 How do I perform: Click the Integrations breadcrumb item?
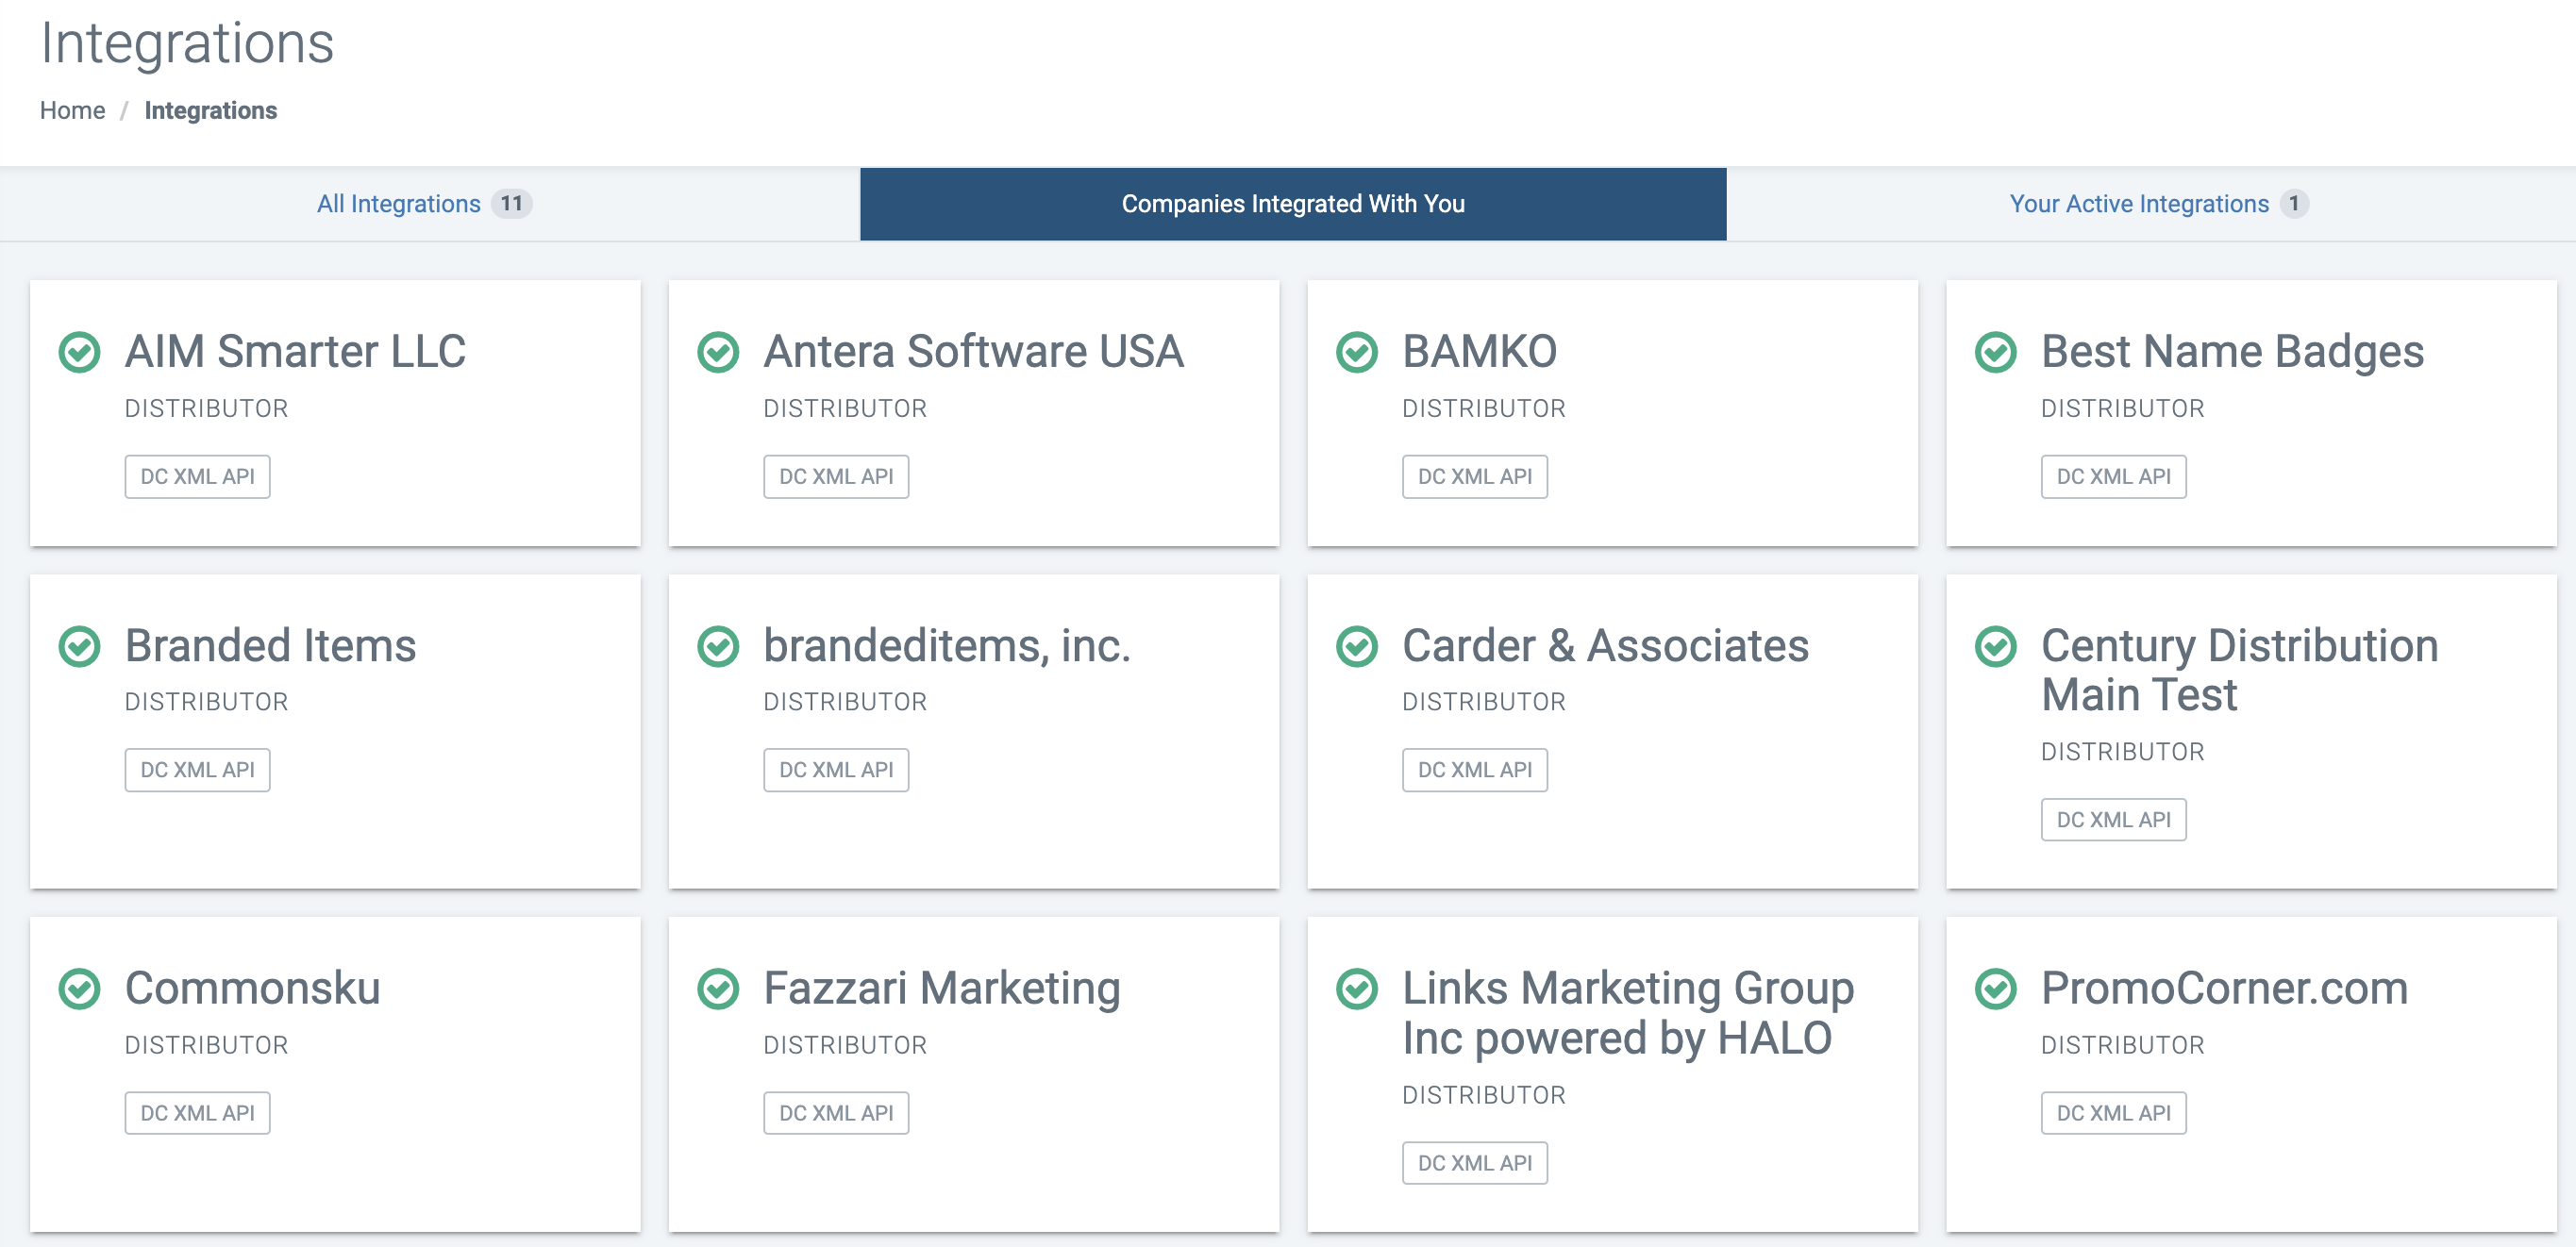coord(211,110)
